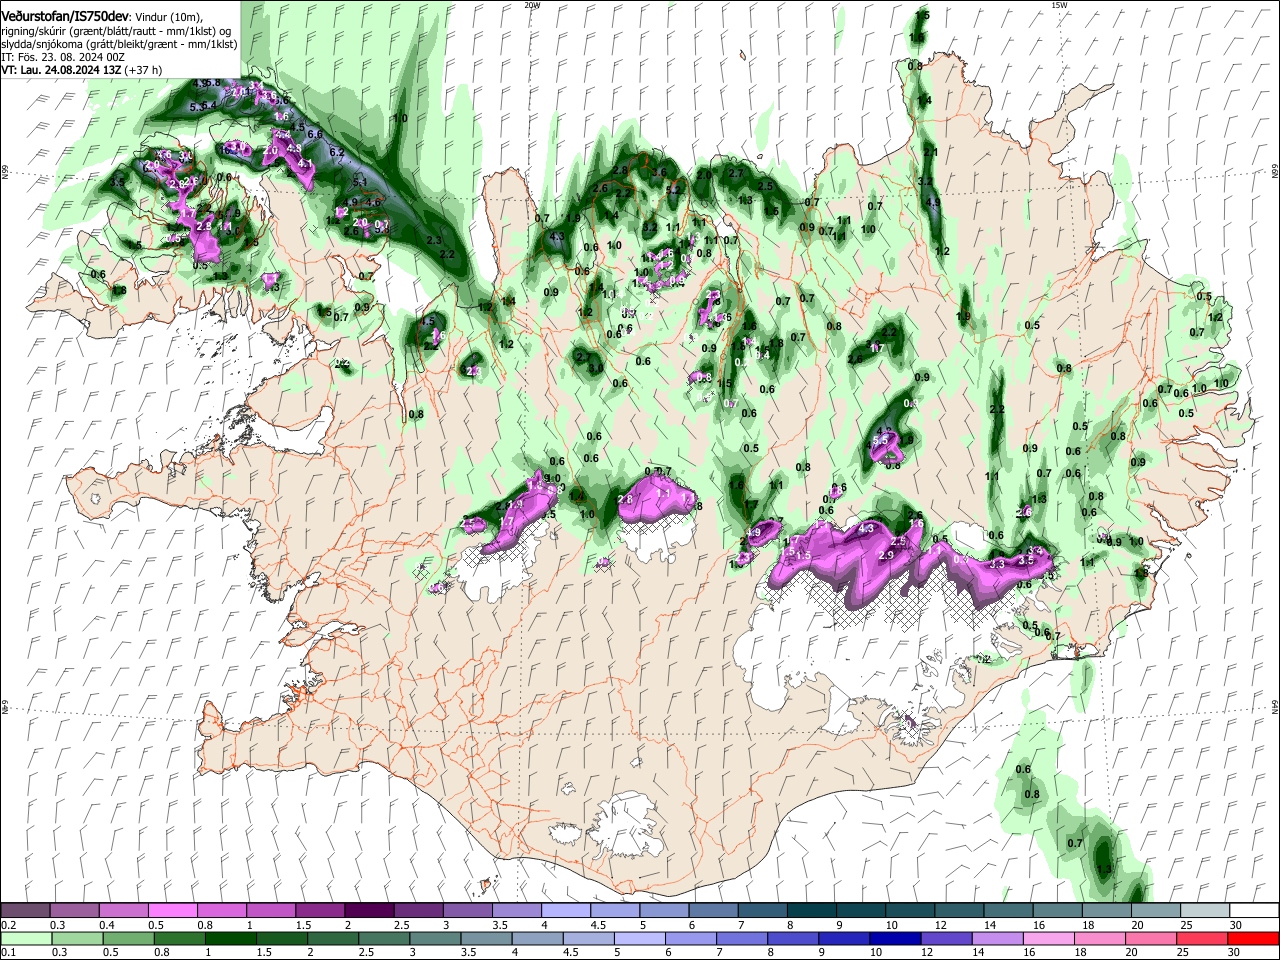1280x960 pixels.
Task: Select upper legend swatch between 20 and 25
Action: (x=1156, y=911)
